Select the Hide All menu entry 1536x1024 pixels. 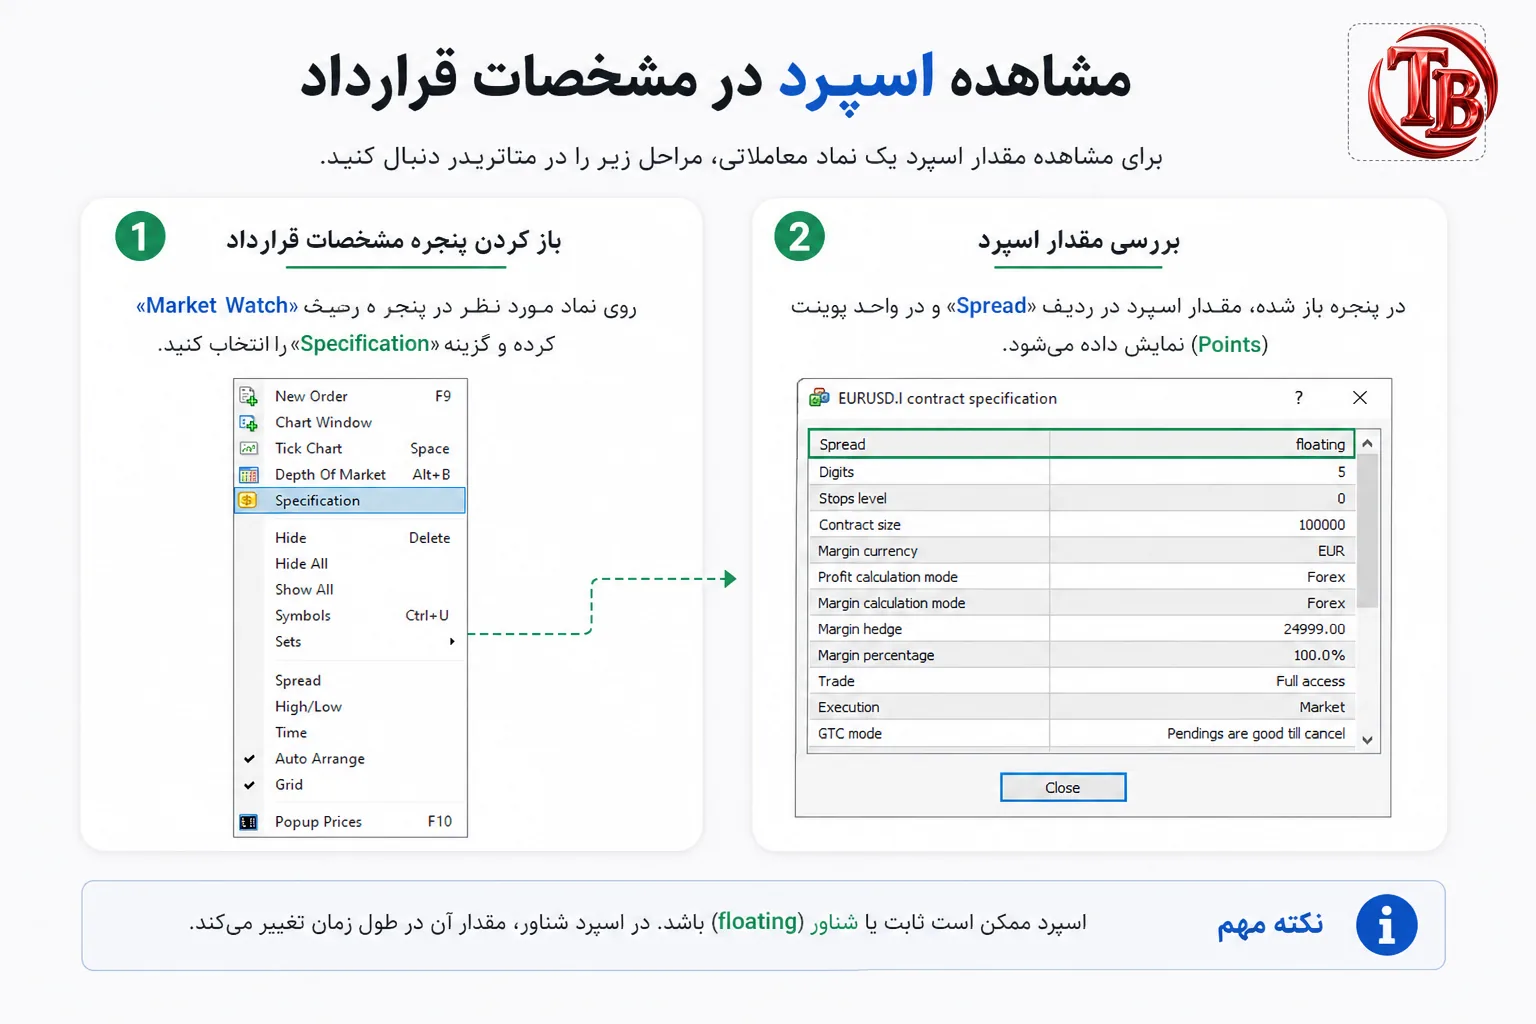[301, 564]
